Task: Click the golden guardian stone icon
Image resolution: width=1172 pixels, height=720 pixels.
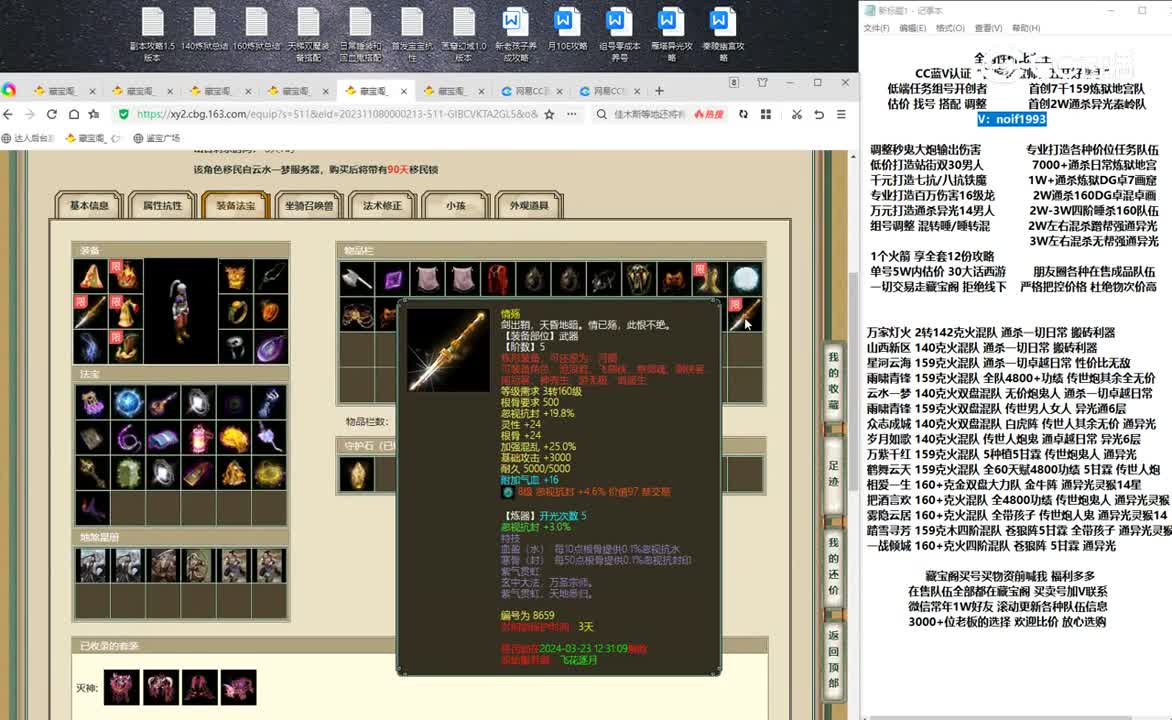Action: point(357,474)
